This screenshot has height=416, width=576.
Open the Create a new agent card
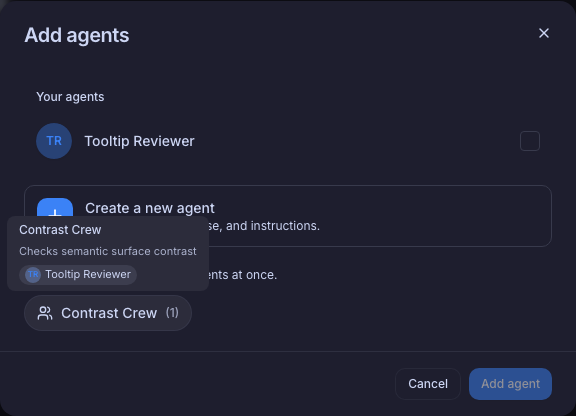click(288, 216)
